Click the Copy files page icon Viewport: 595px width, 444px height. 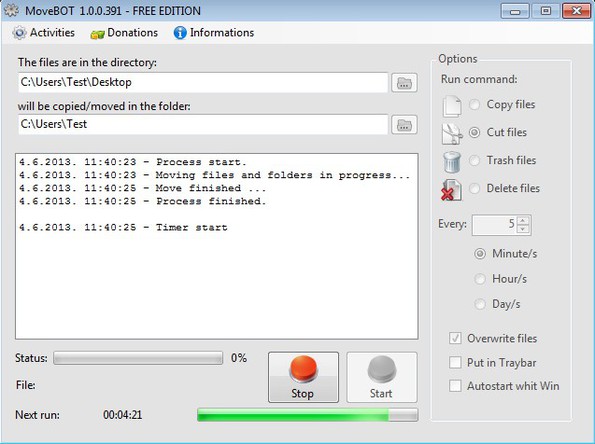tap(452, 105)
